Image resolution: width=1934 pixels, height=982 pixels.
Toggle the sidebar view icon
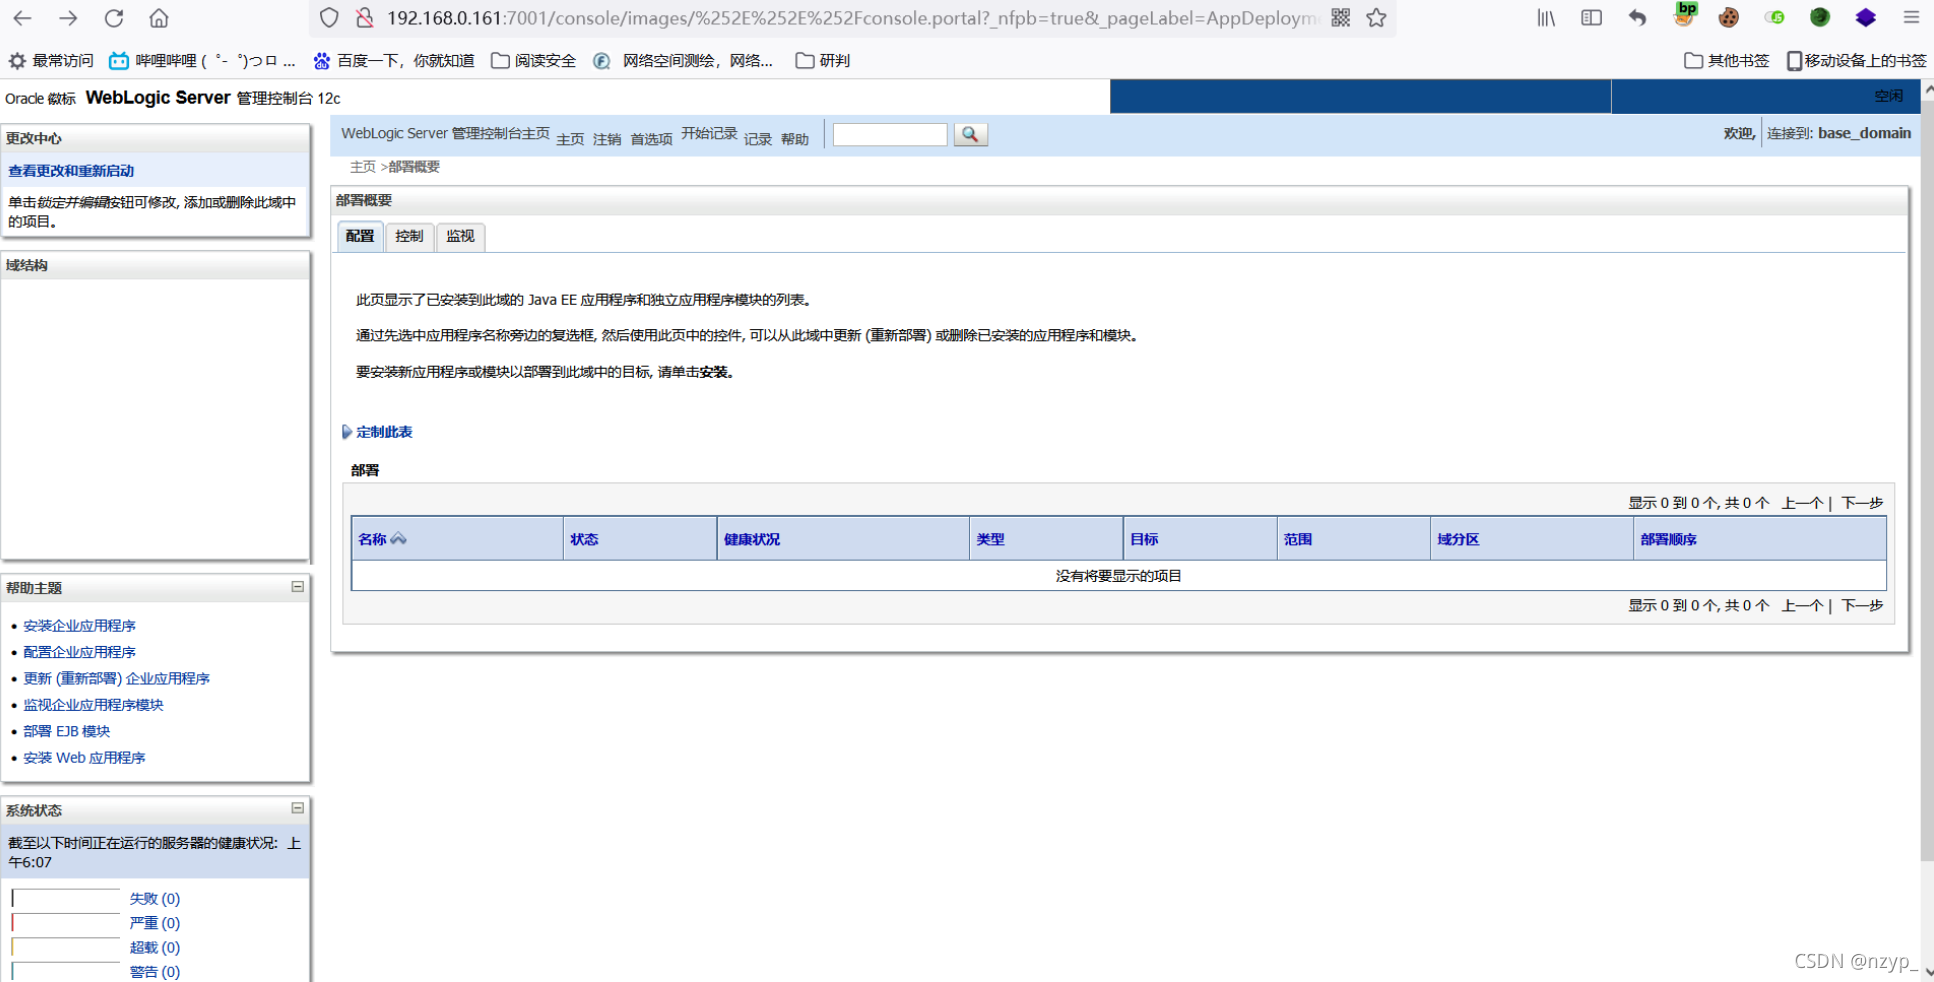1591,18
